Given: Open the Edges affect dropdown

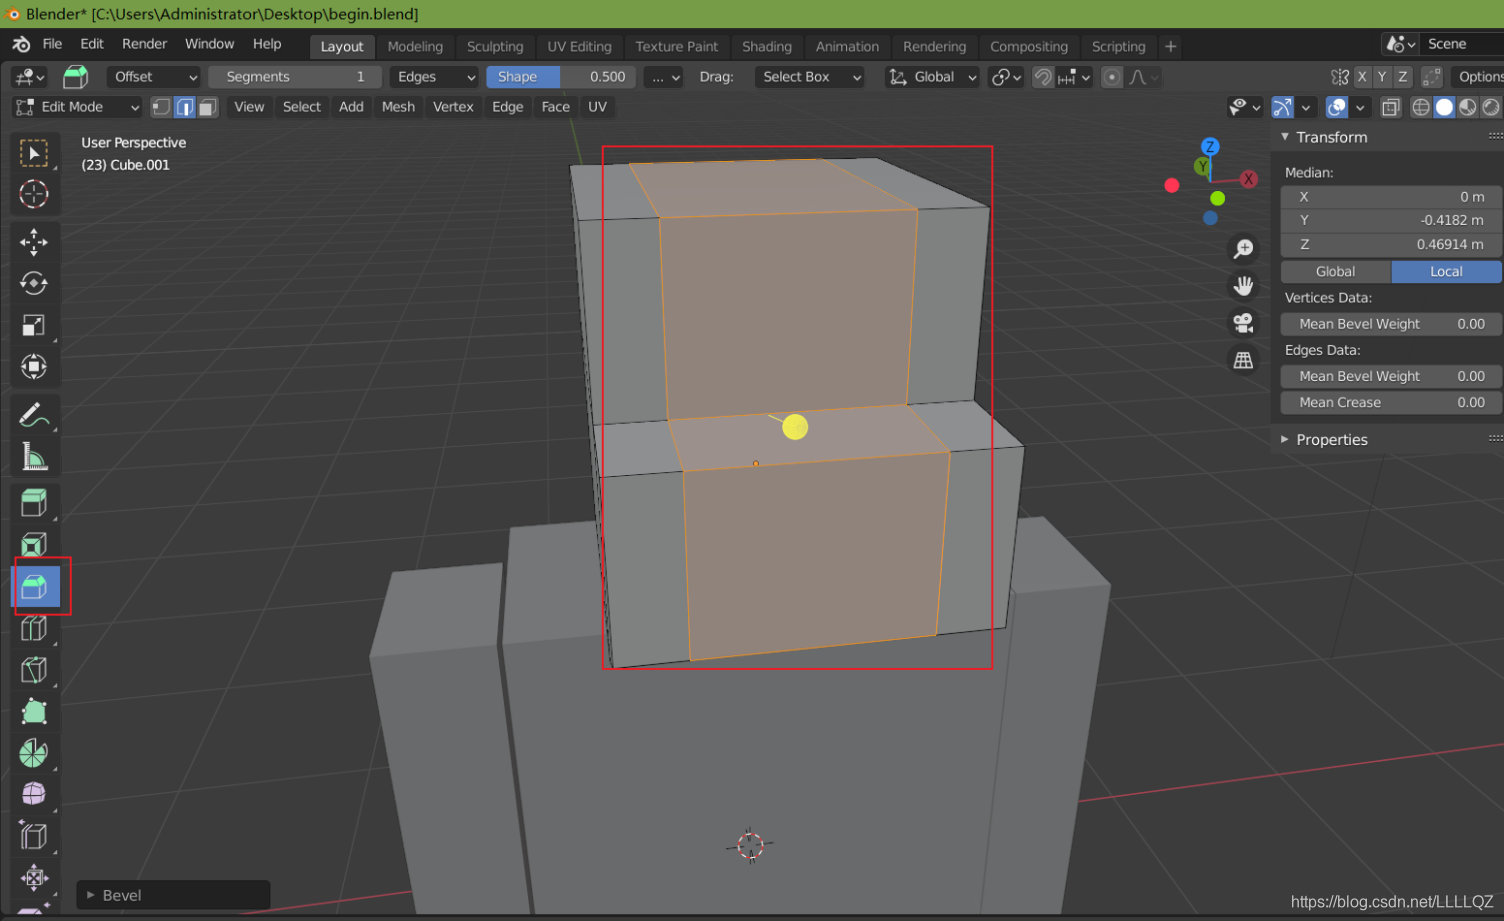Looking at the screenshot, I should tap(435, 77).
